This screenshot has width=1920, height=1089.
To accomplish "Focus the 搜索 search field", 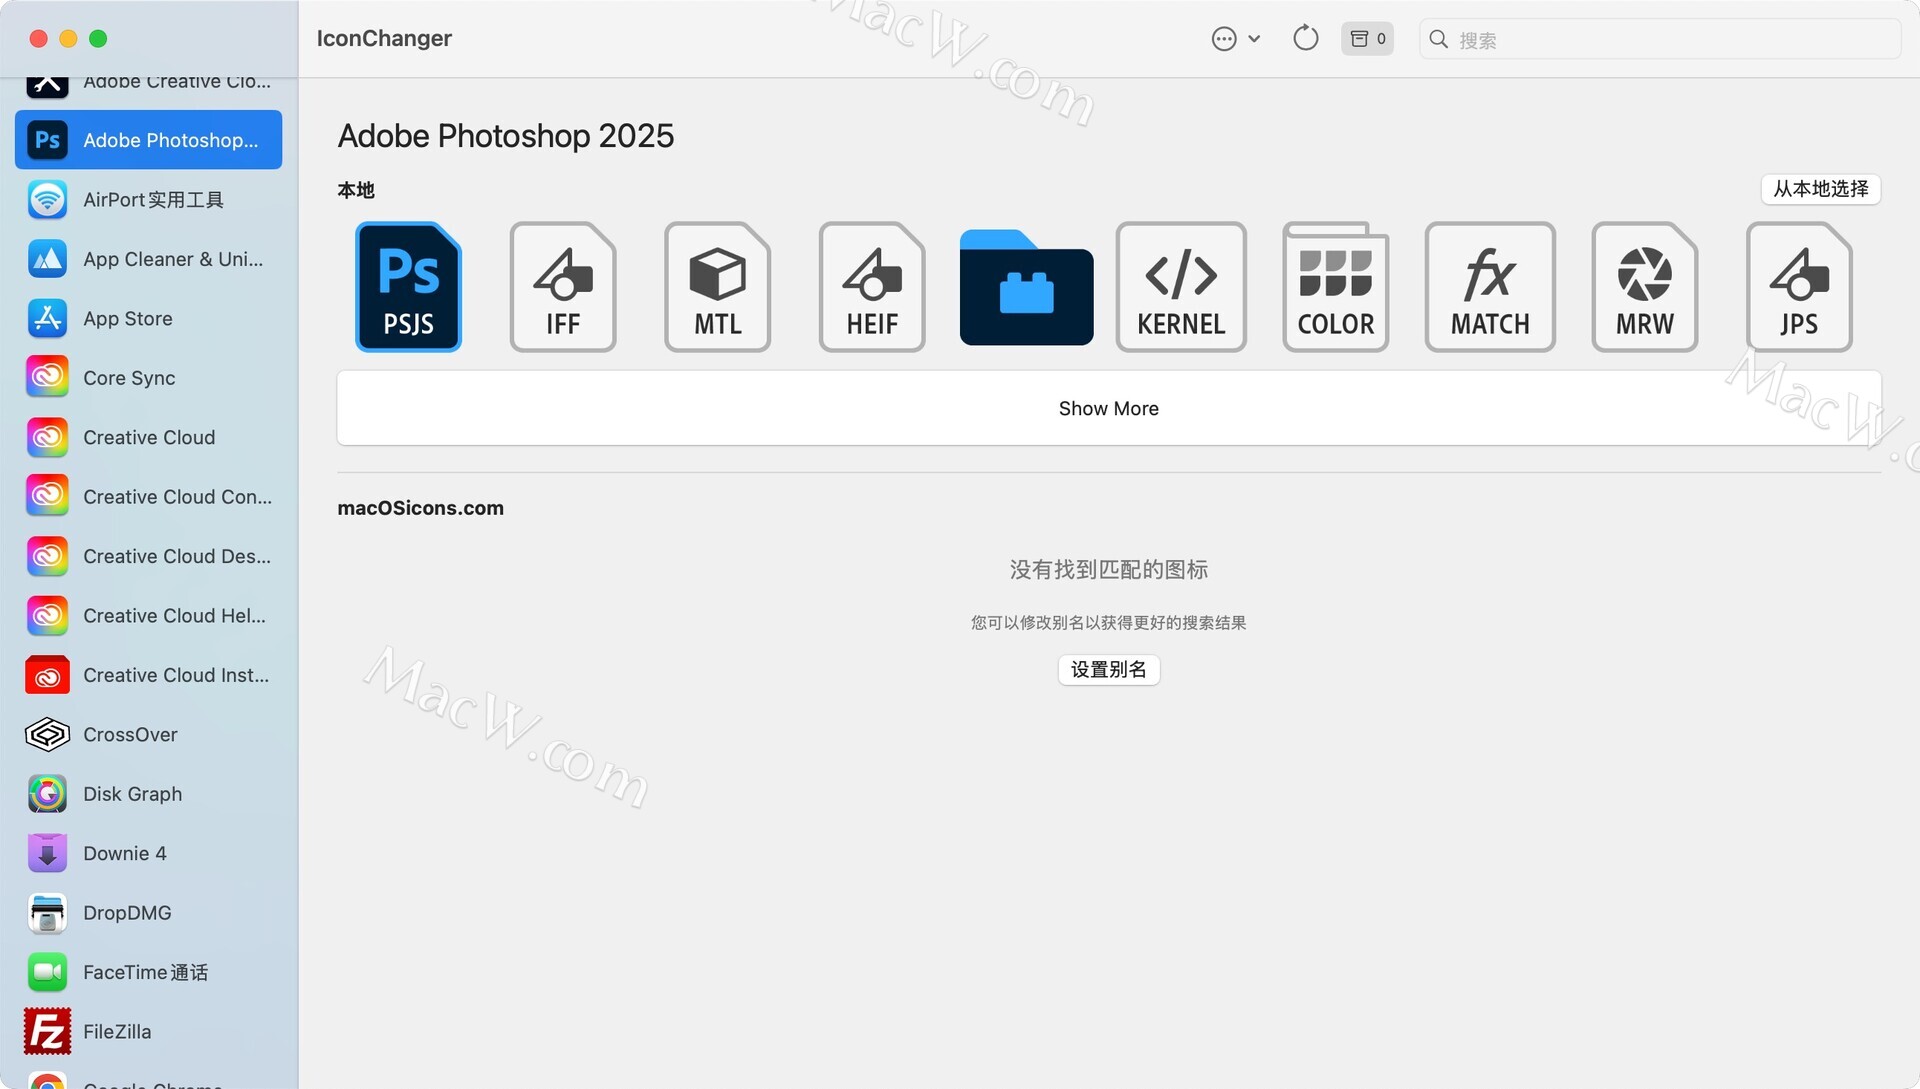I will pyautogui.click(x=1660, y=39).
